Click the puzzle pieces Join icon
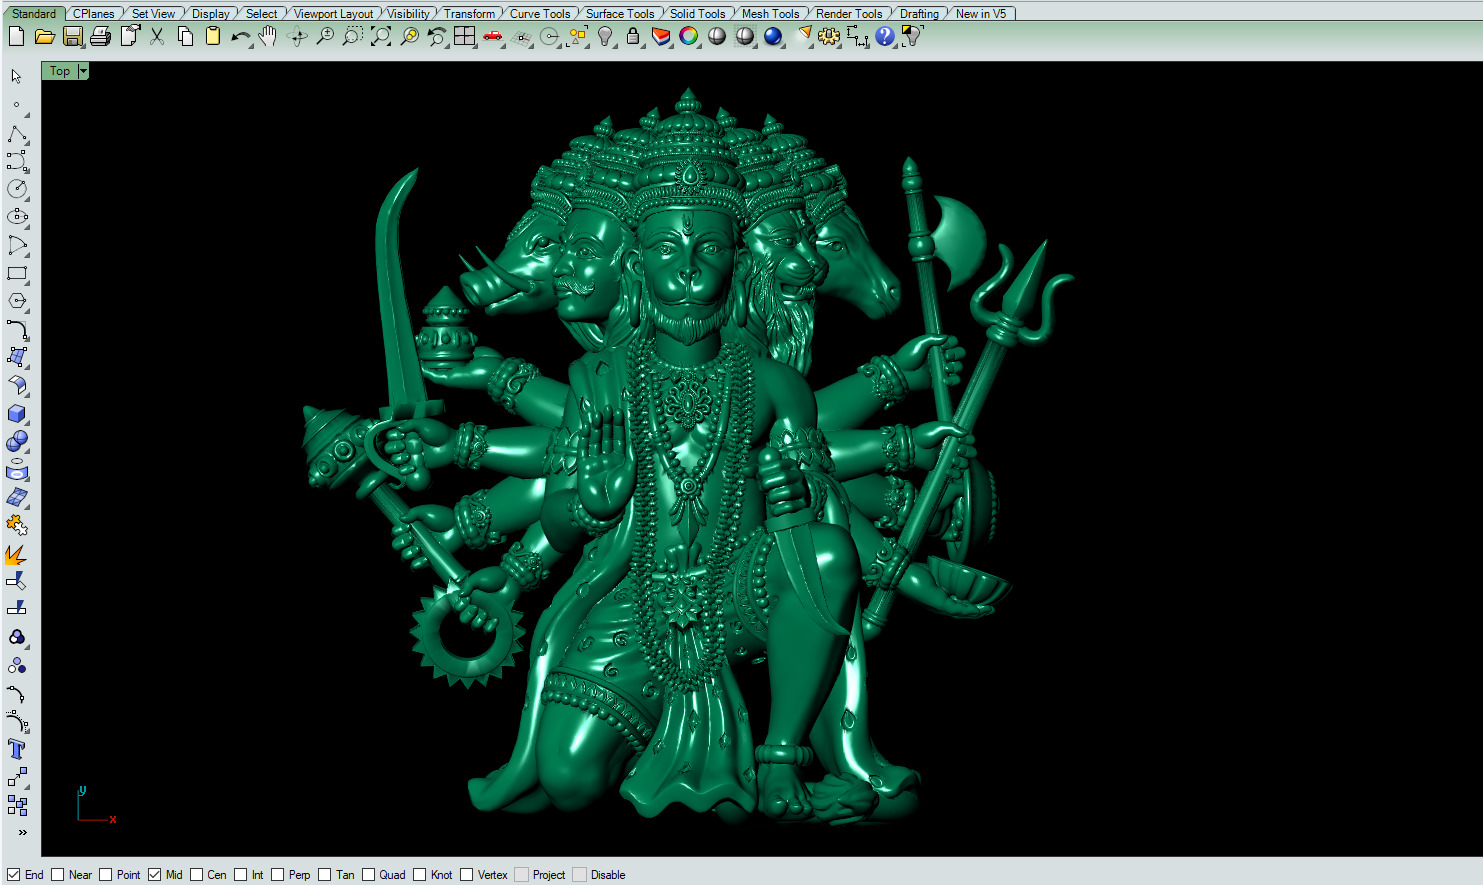1483x885 pixels. 17,525
